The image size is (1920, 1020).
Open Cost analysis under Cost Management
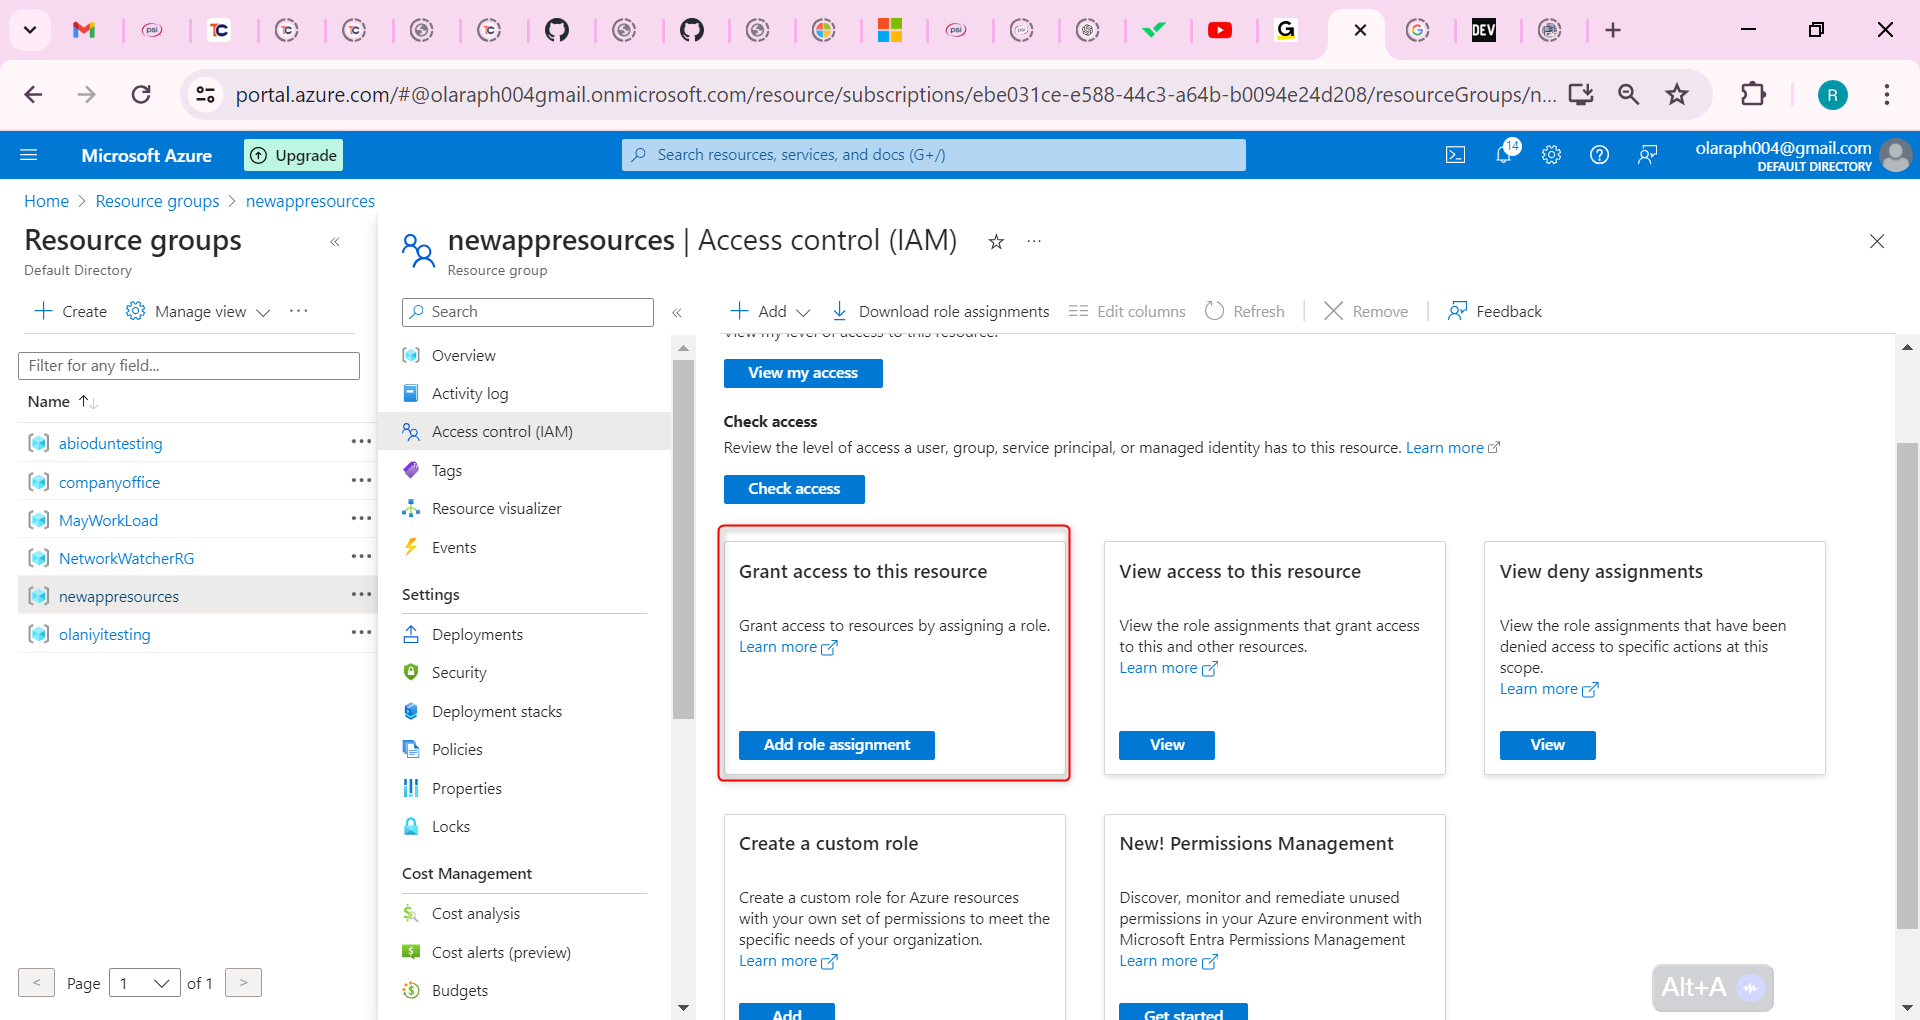tap(475, 912)
